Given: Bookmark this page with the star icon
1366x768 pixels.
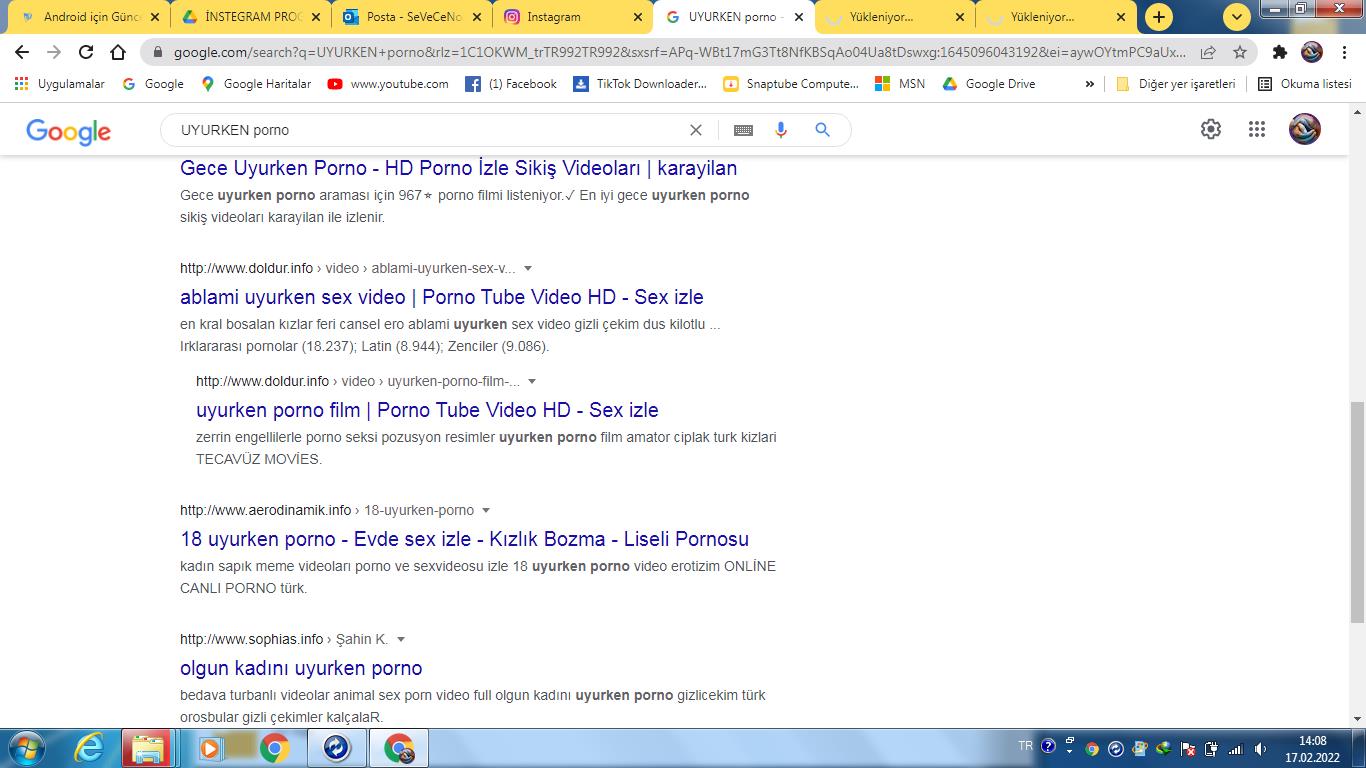Looking at the screenshot, I should [x=1240, y=52].
